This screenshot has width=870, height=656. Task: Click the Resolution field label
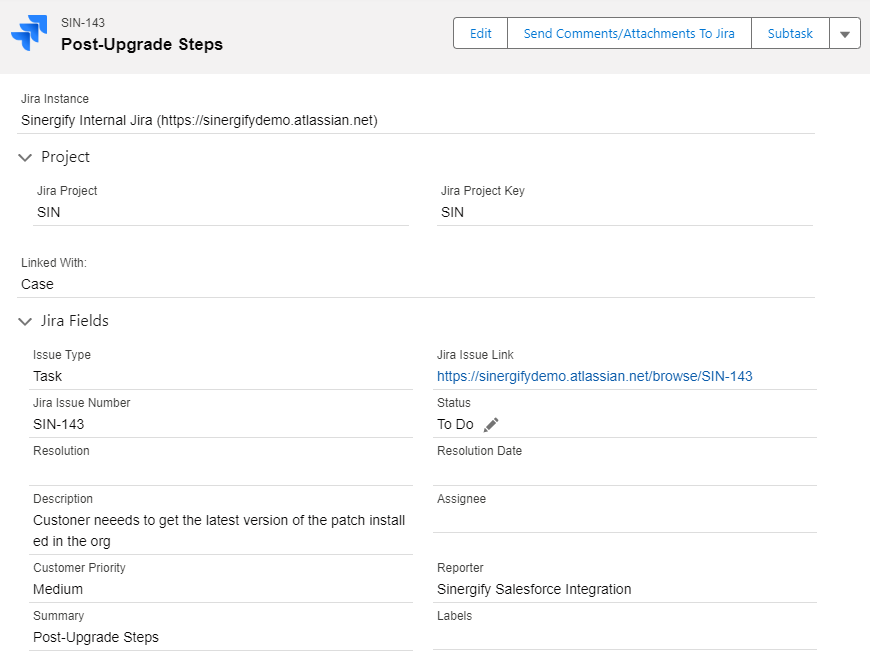61,451
